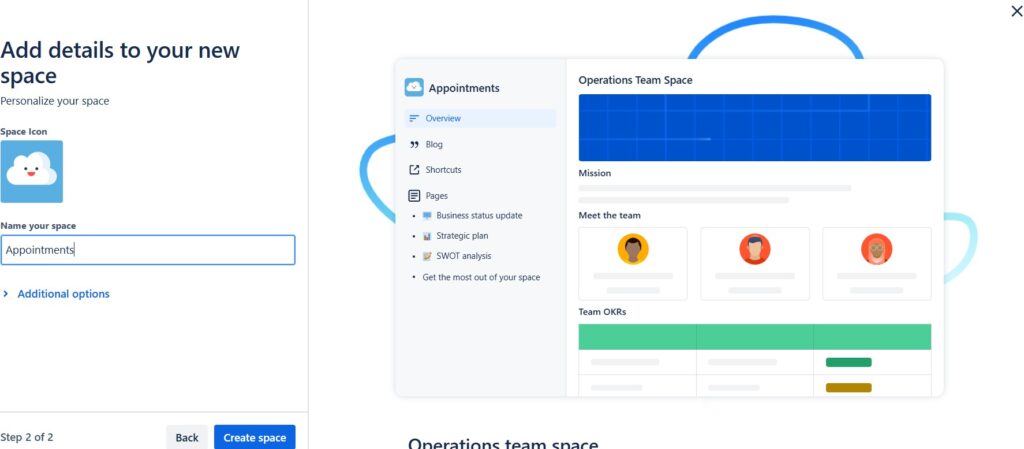Screen dimensions: 1024x449
Task: Click the Appointments cloud icon in preview
Action: coord(414,87)
